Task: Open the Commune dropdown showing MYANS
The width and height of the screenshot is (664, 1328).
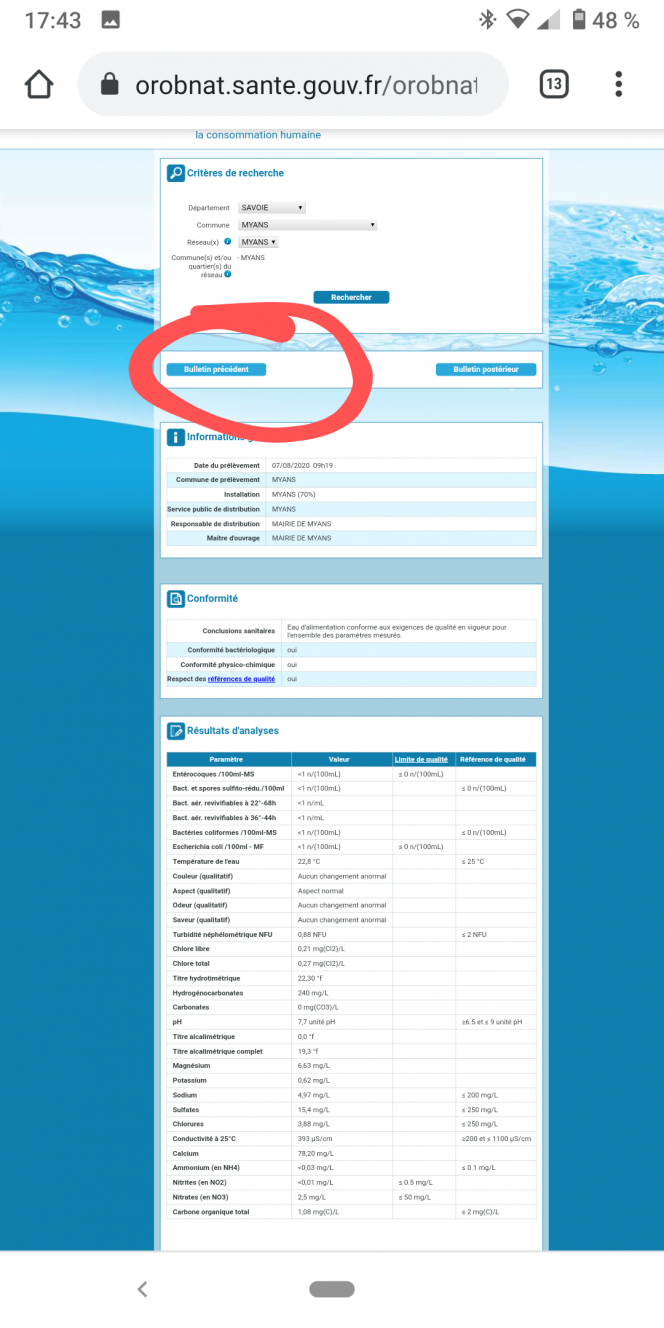Action: [308, 225]
